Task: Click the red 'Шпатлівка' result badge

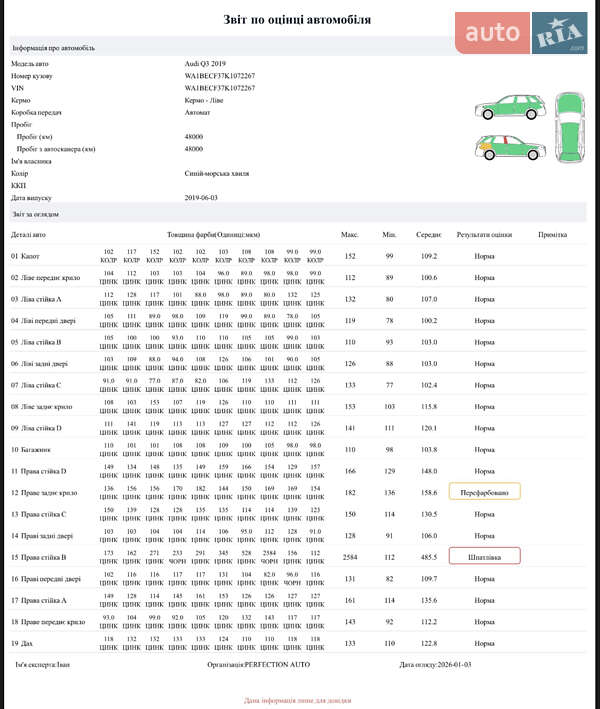Action: click(x=485, y=557)
